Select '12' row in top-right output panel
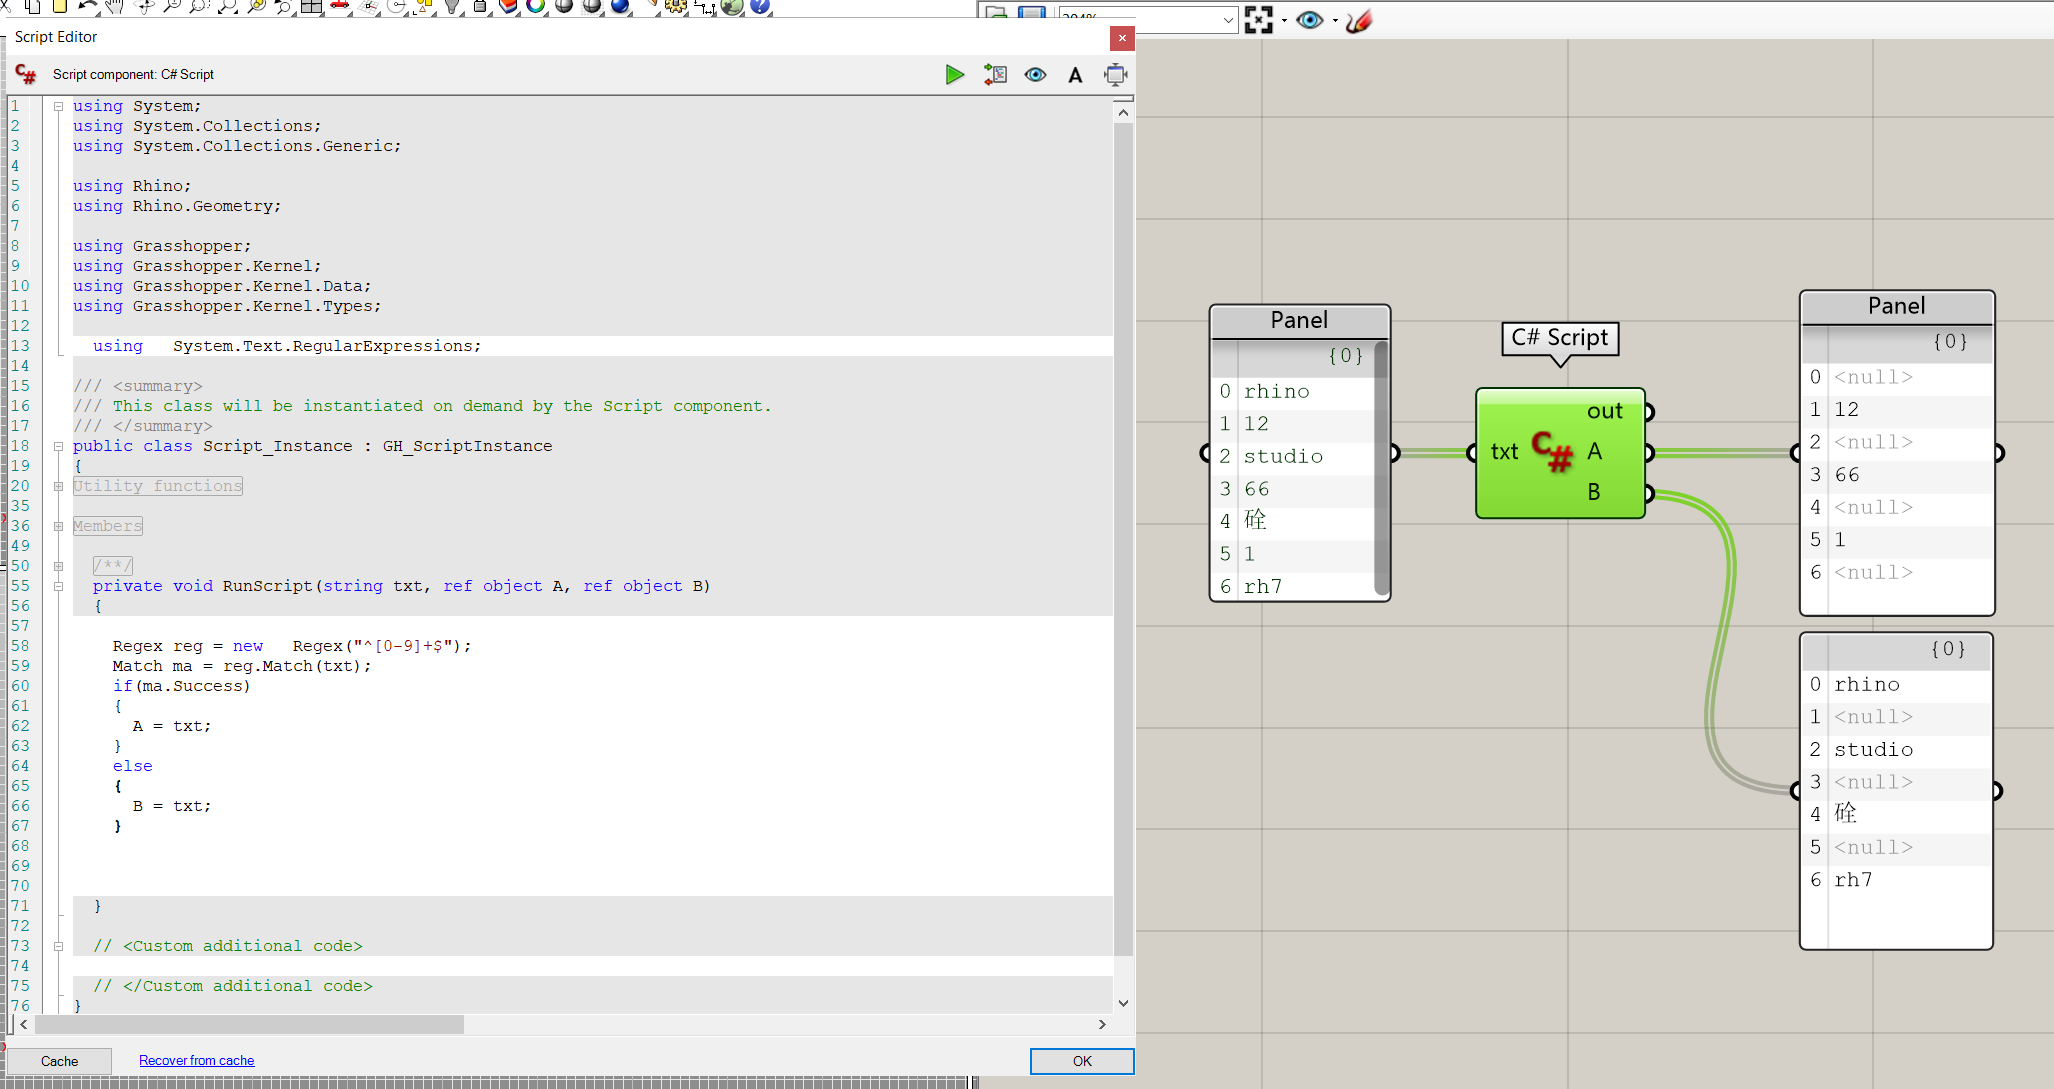The image size is (2054, 1089). point(1897,410)
